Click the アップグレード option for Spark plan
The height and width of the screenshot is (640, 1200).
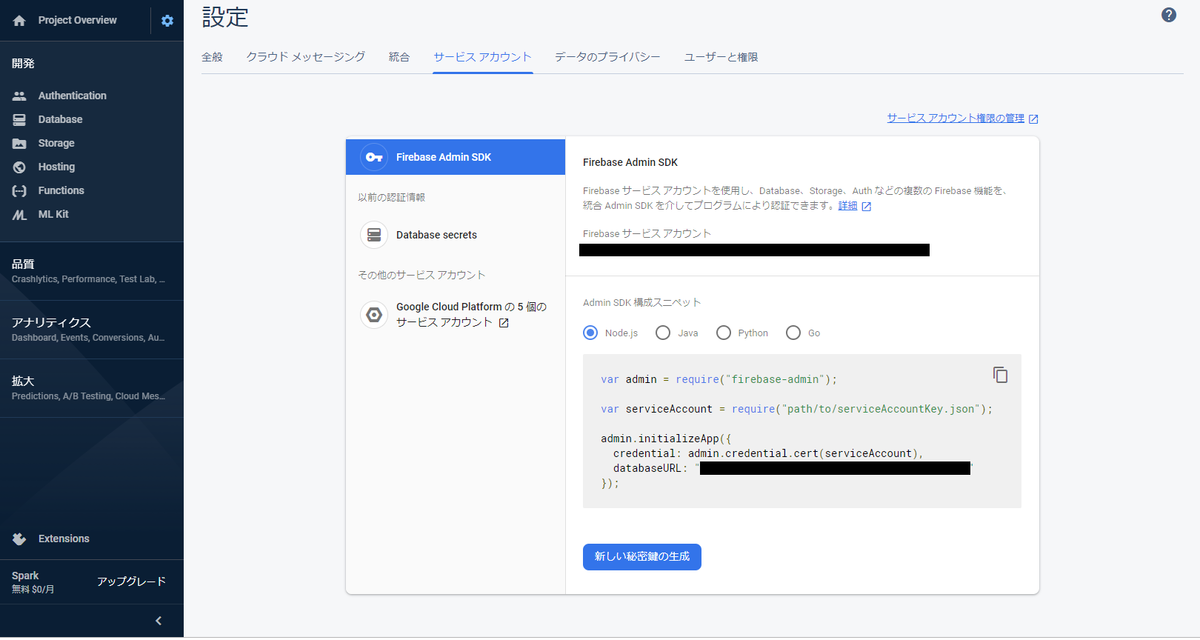click(x=133, y=581)
